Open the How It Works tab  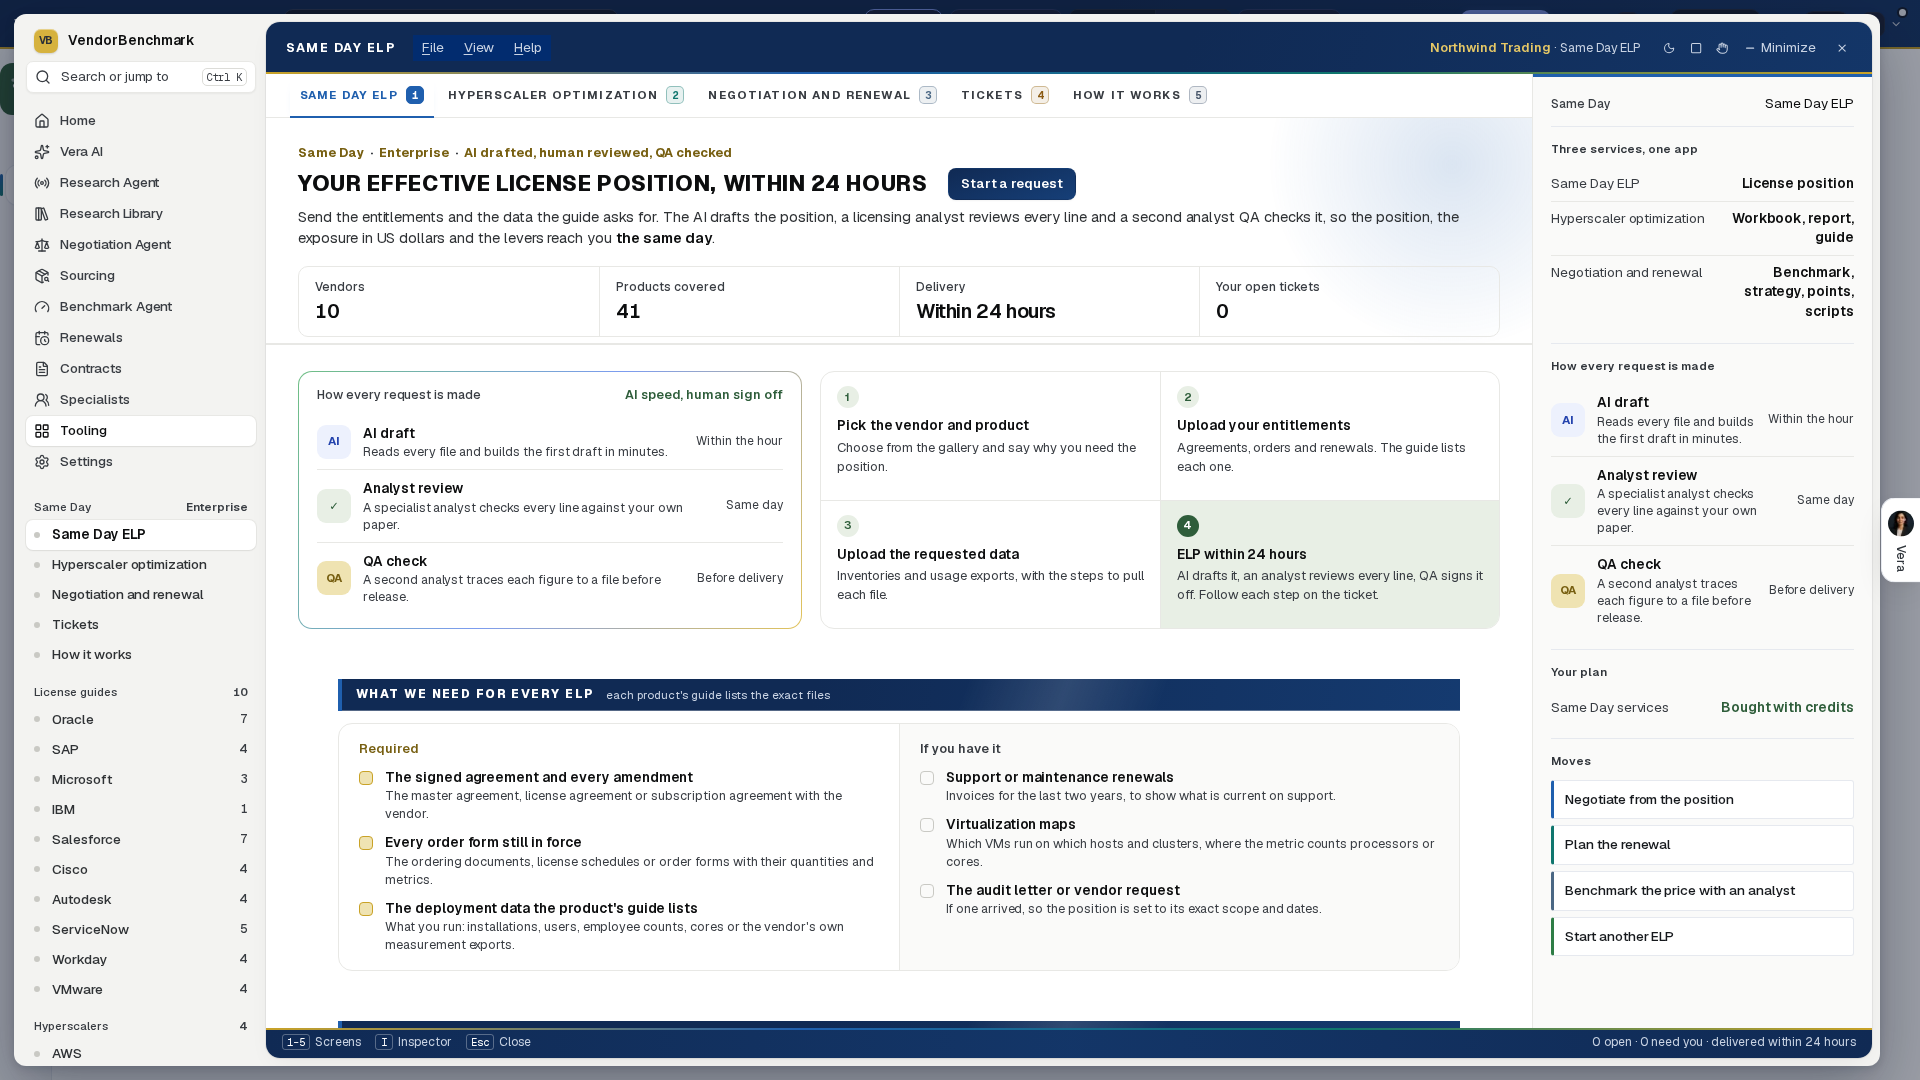pos(1140,95)
